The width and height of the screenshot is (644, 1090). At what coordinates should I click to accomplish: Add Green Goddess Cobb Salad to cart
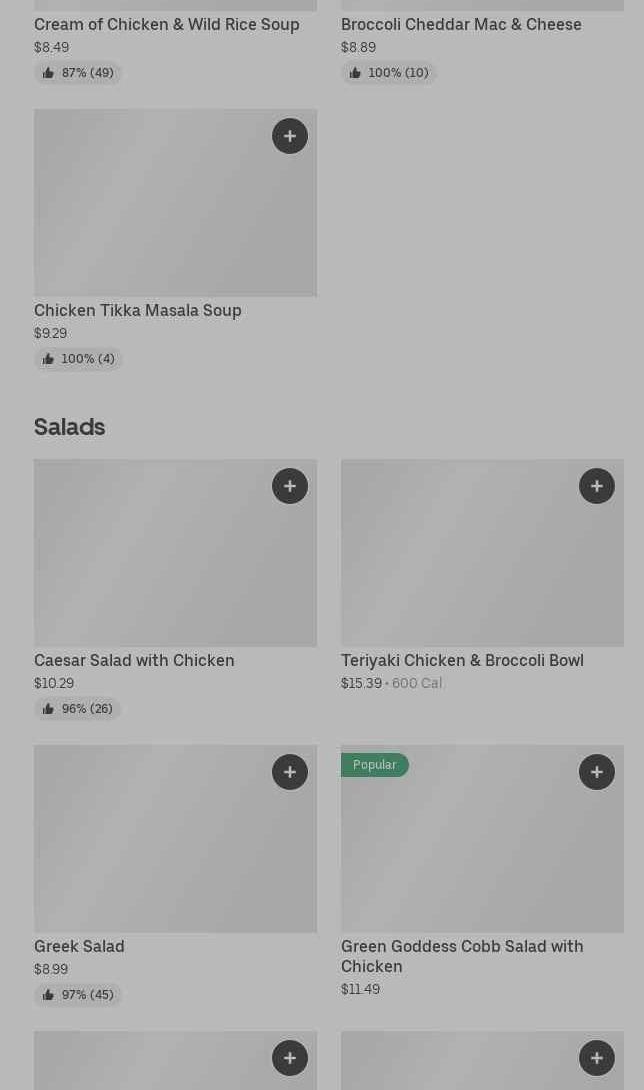(597, 772)
